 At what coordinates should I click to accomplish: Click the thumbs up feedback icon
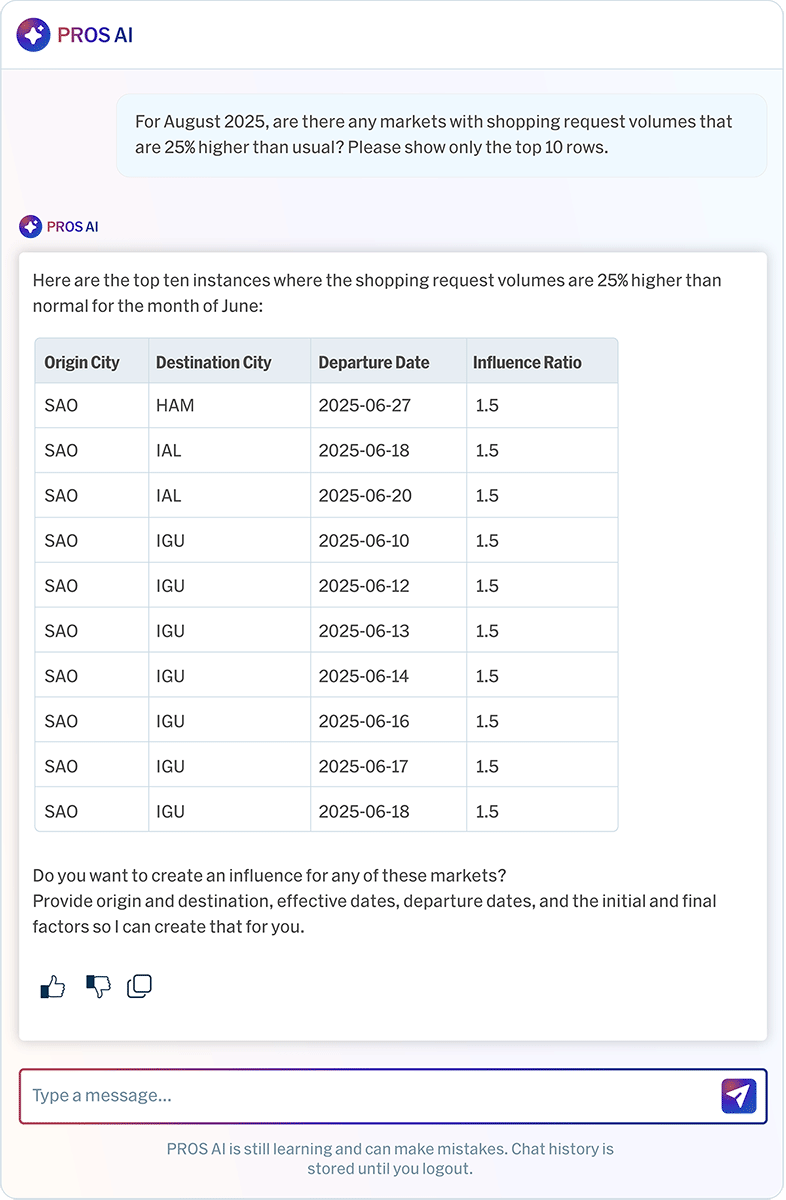(53, 987)
